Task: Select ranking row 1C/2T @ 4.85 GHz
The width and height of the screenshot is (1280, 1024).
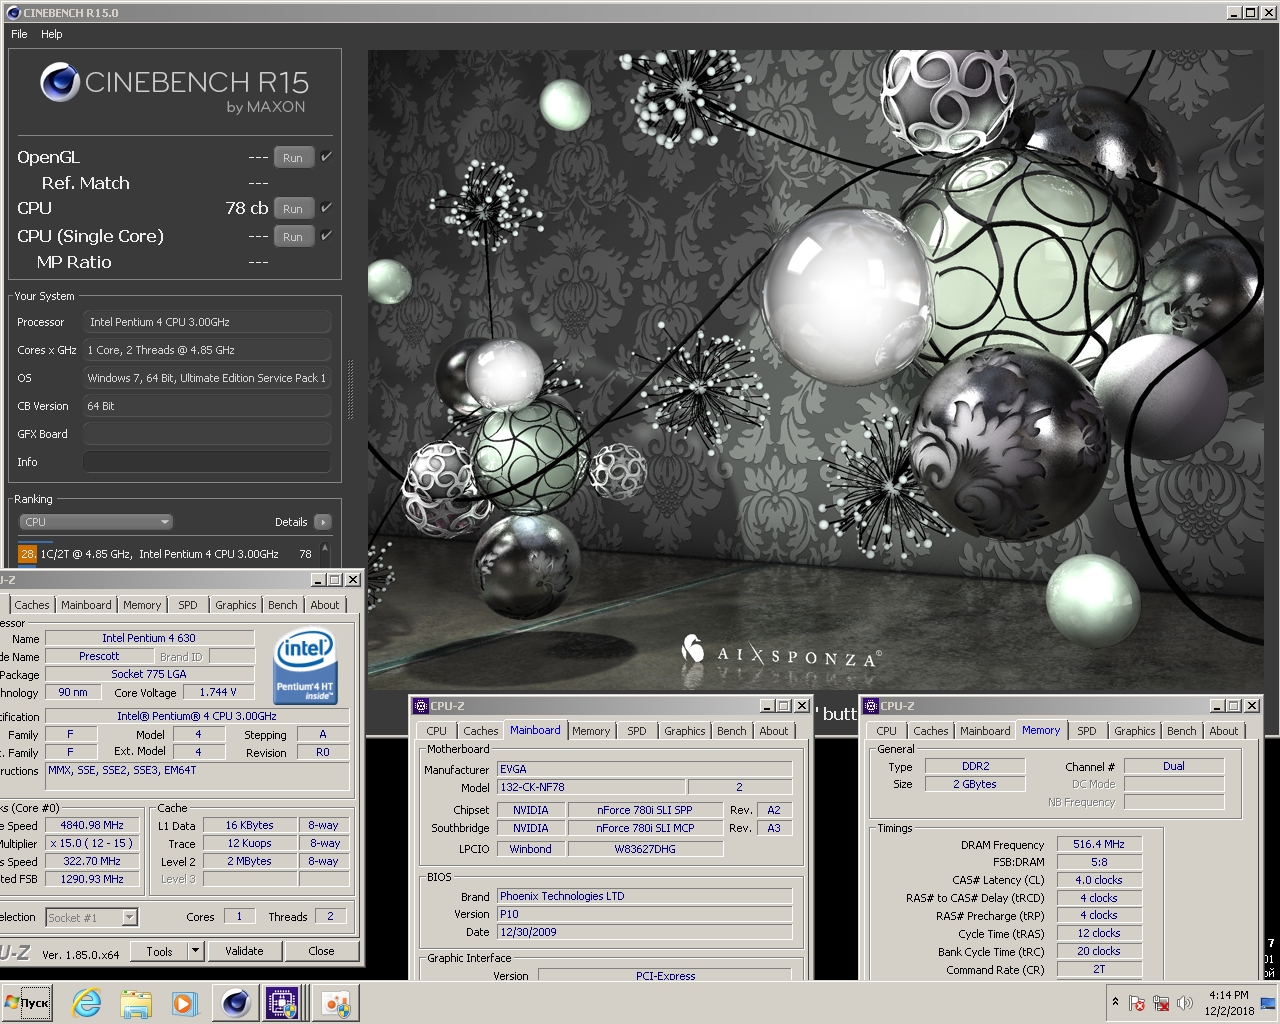Action: point(168,553)
